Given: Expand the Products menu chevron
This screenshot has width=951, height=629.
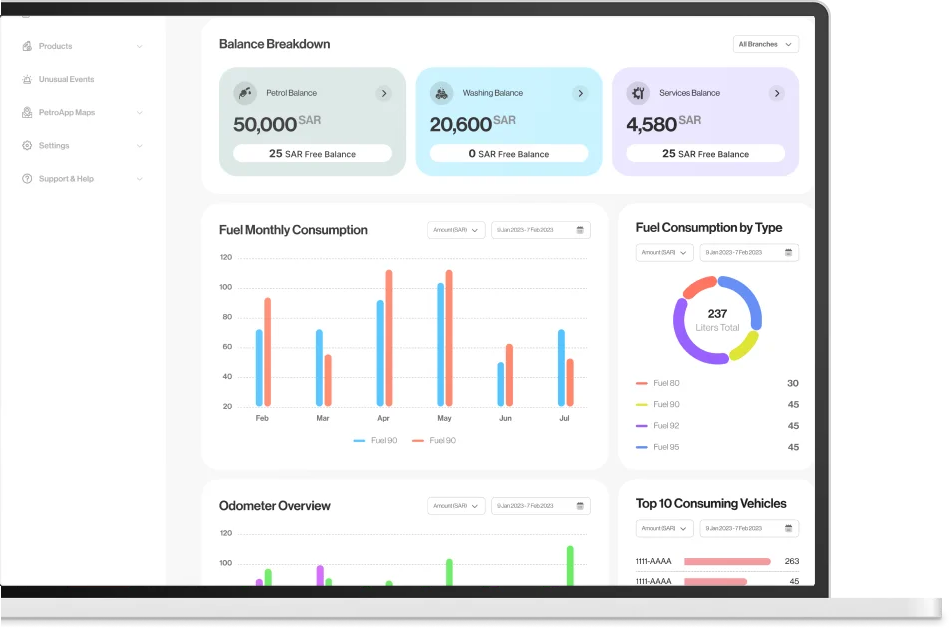Looking at the screenshot, I should point(140,46).
